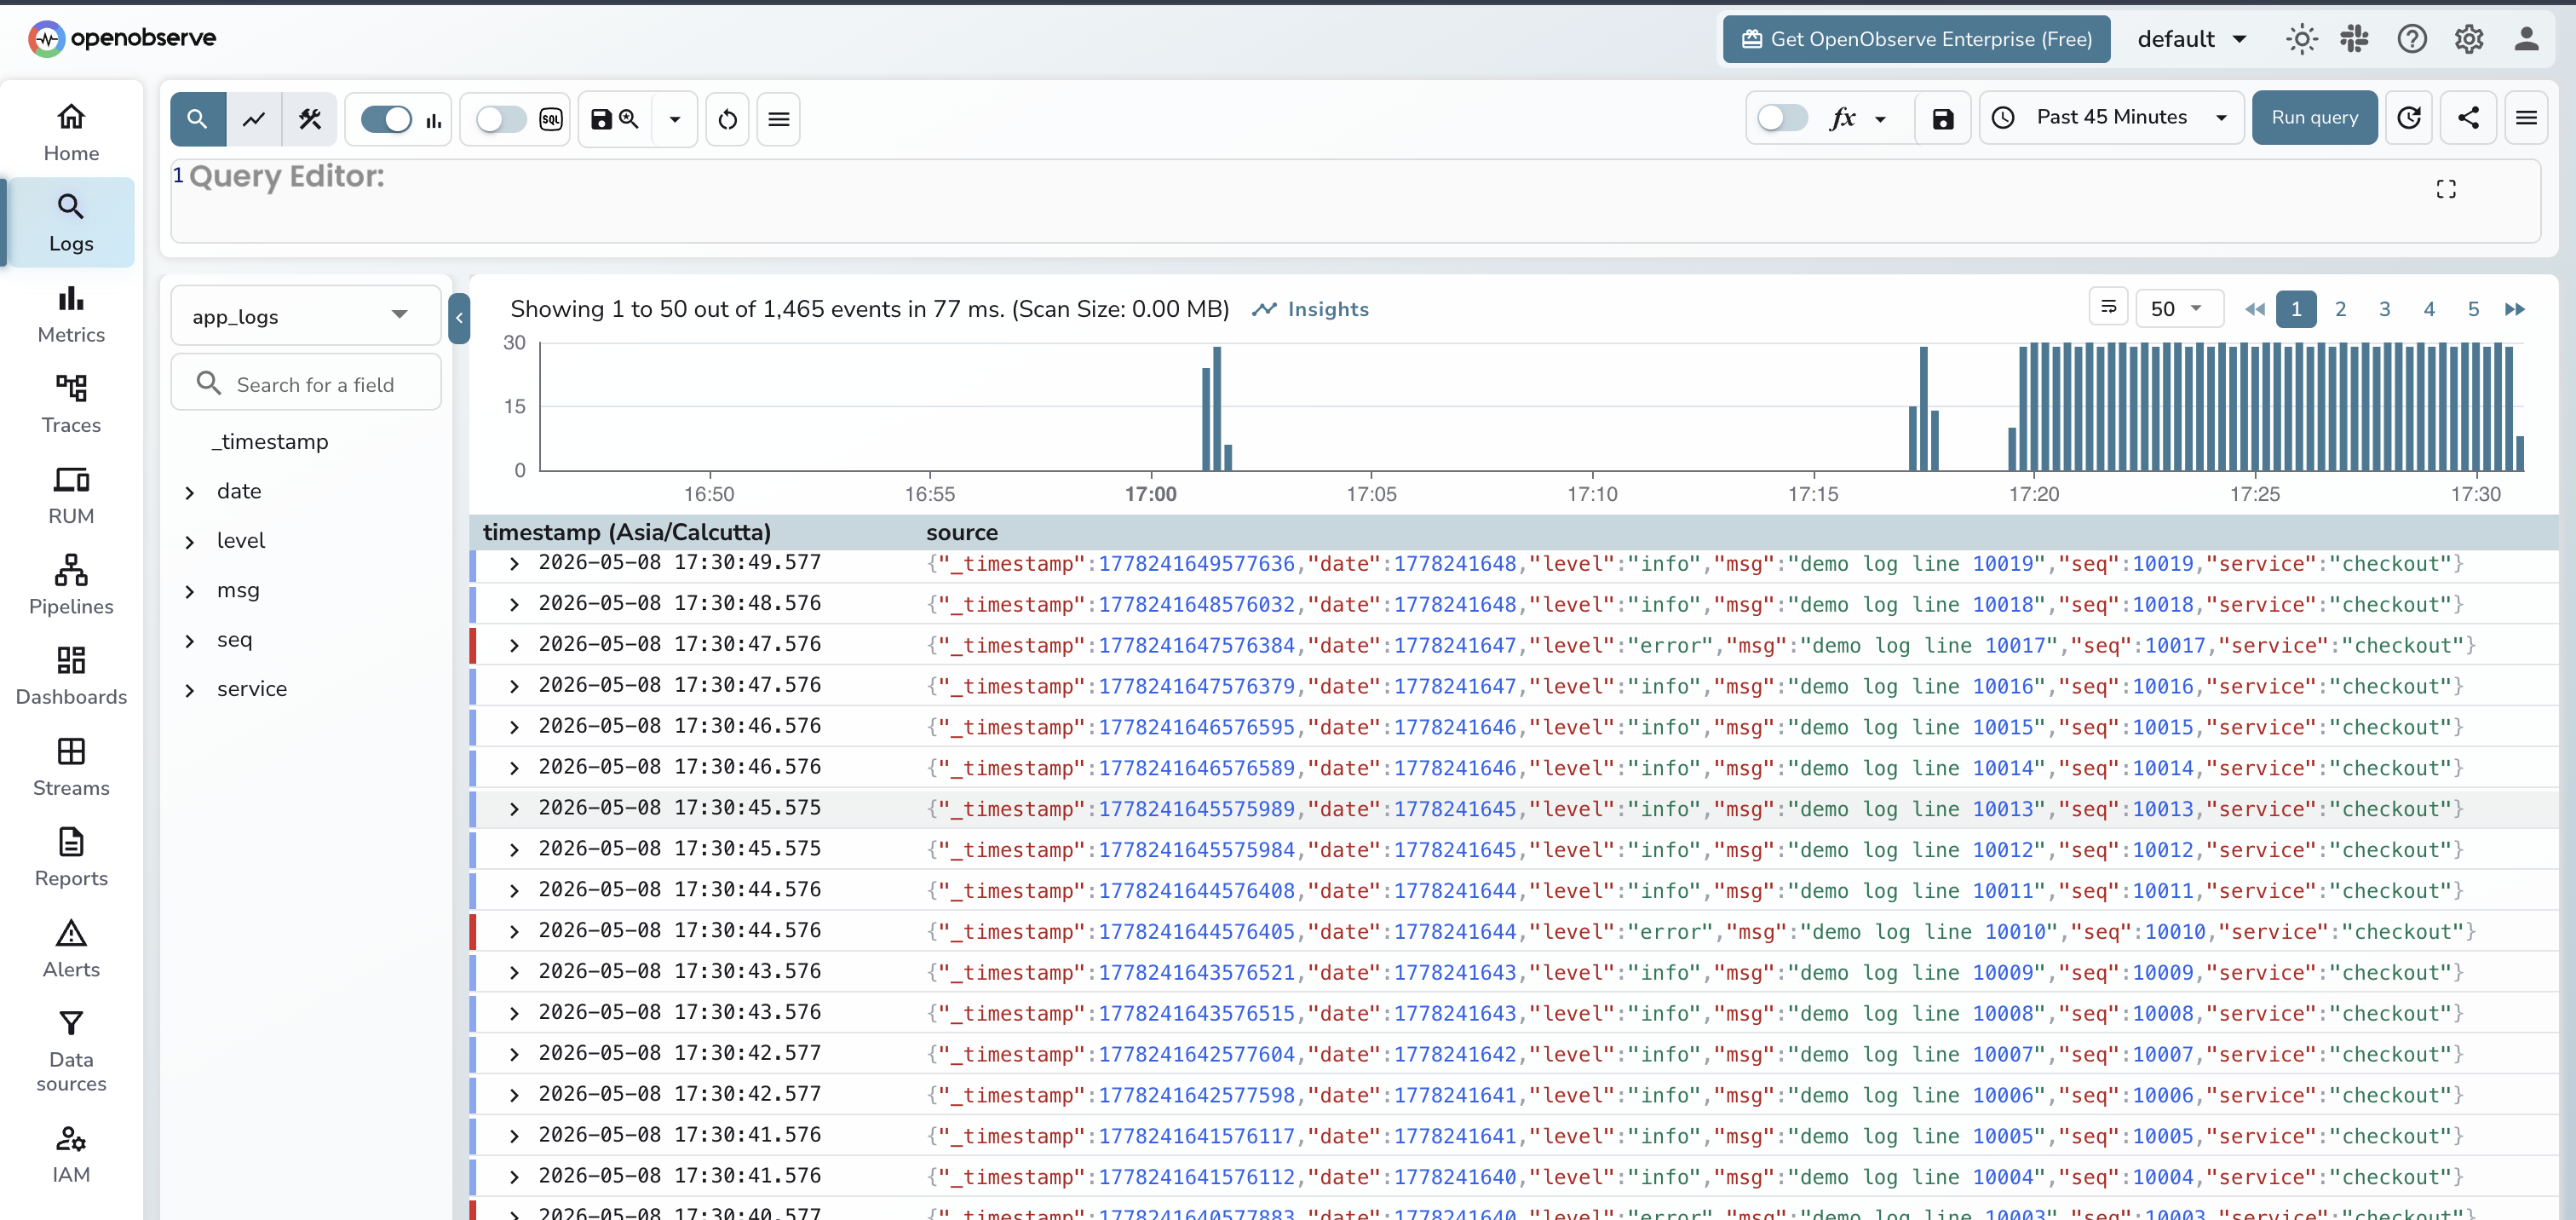
Task: Open the IAM section
Action: (71, 1155)
